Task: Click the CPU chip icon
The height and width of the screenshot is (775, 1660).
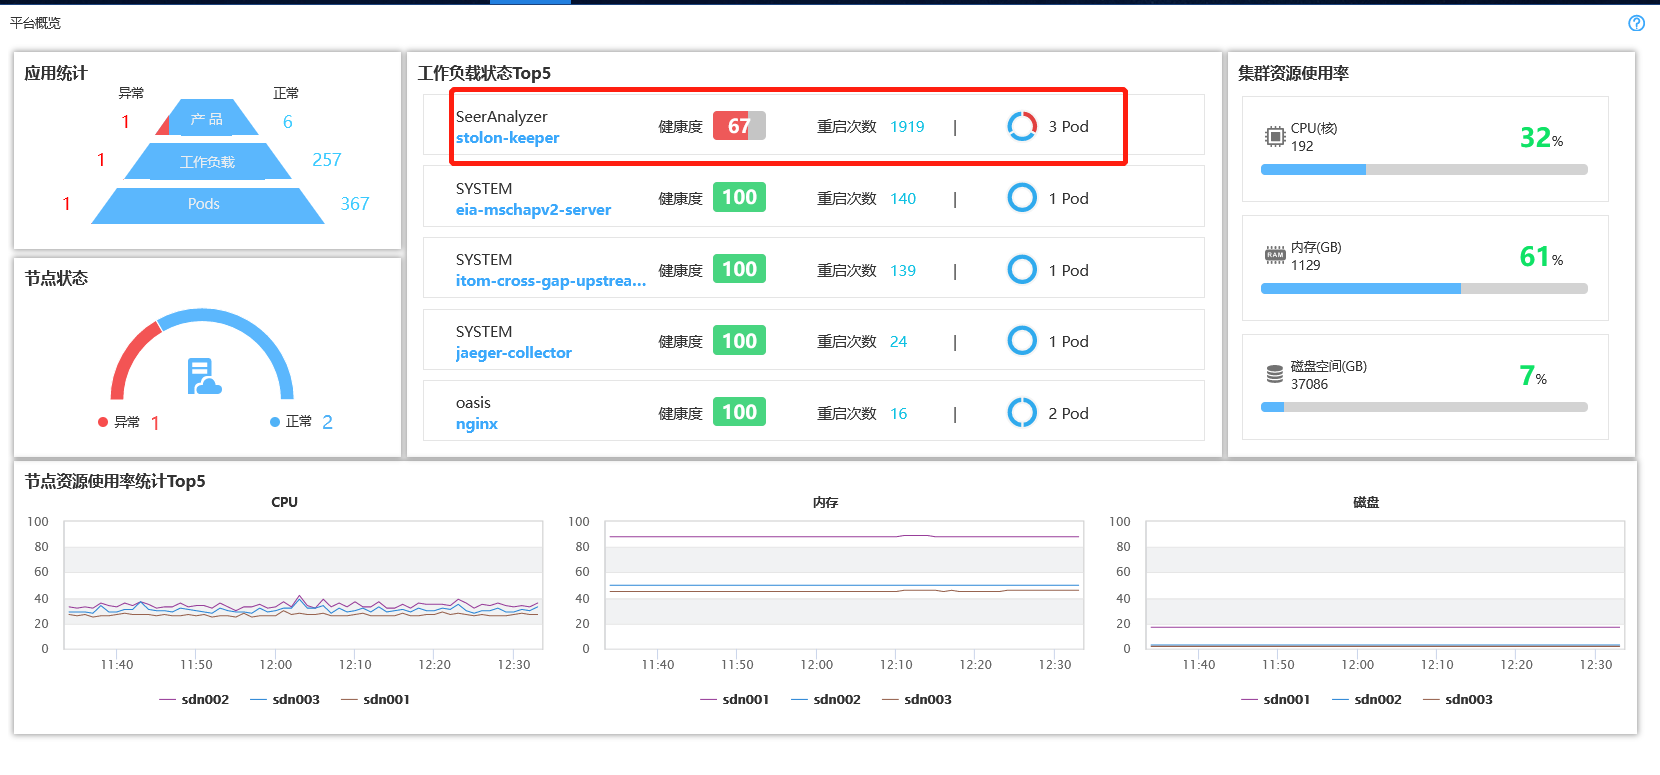Action: 1274,137
